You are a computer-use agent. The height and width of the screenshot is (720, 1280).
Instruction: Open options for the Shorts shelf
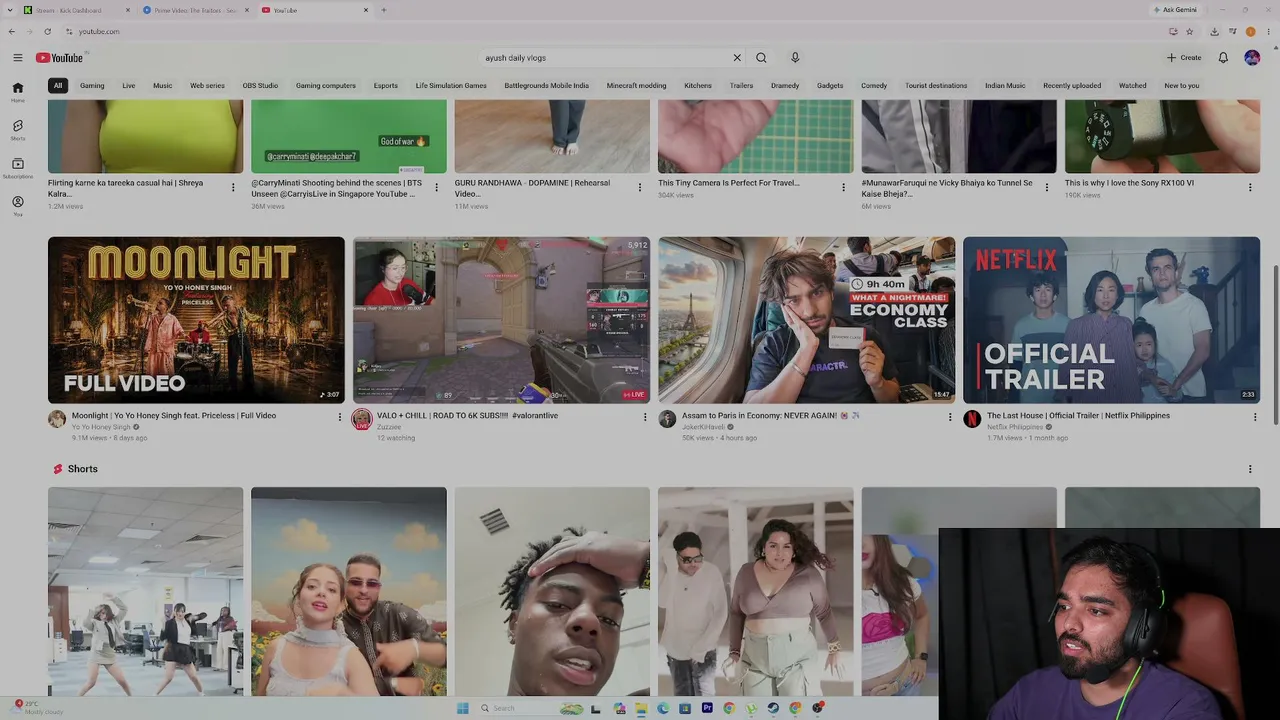pos(1250,469)
